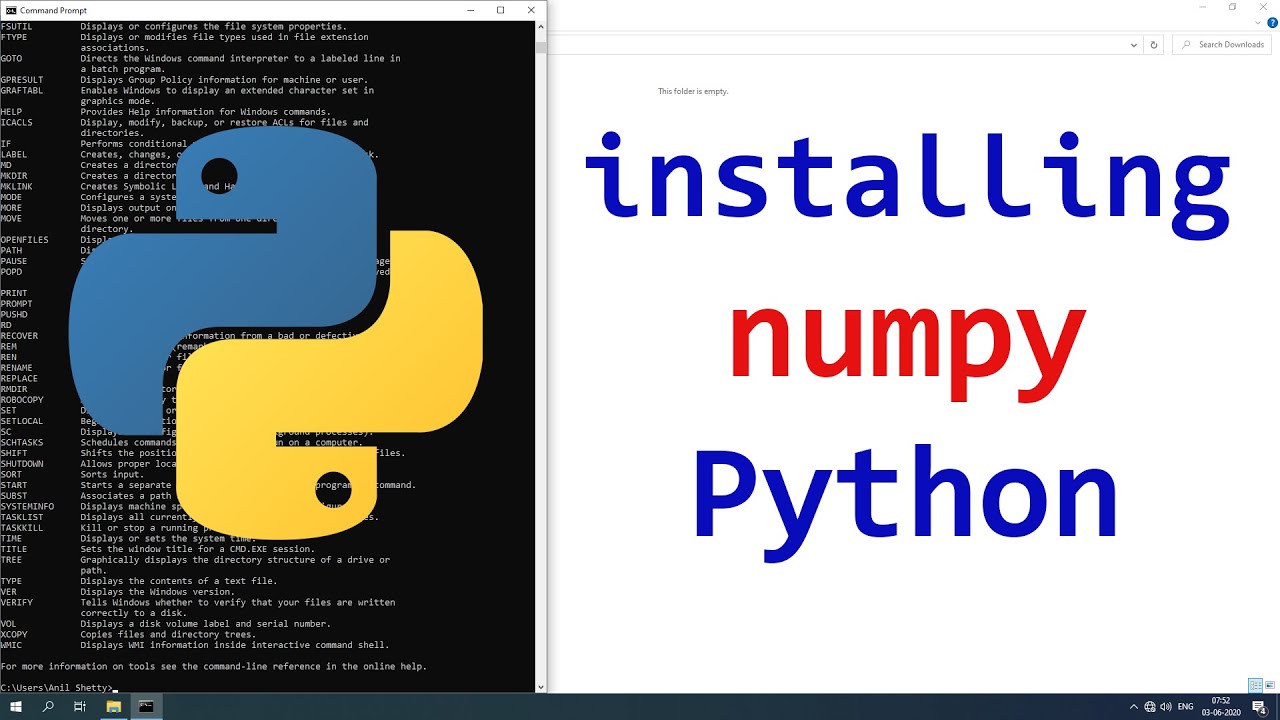
Task: Click the RECOVER command name
Action: pos(19,336)
